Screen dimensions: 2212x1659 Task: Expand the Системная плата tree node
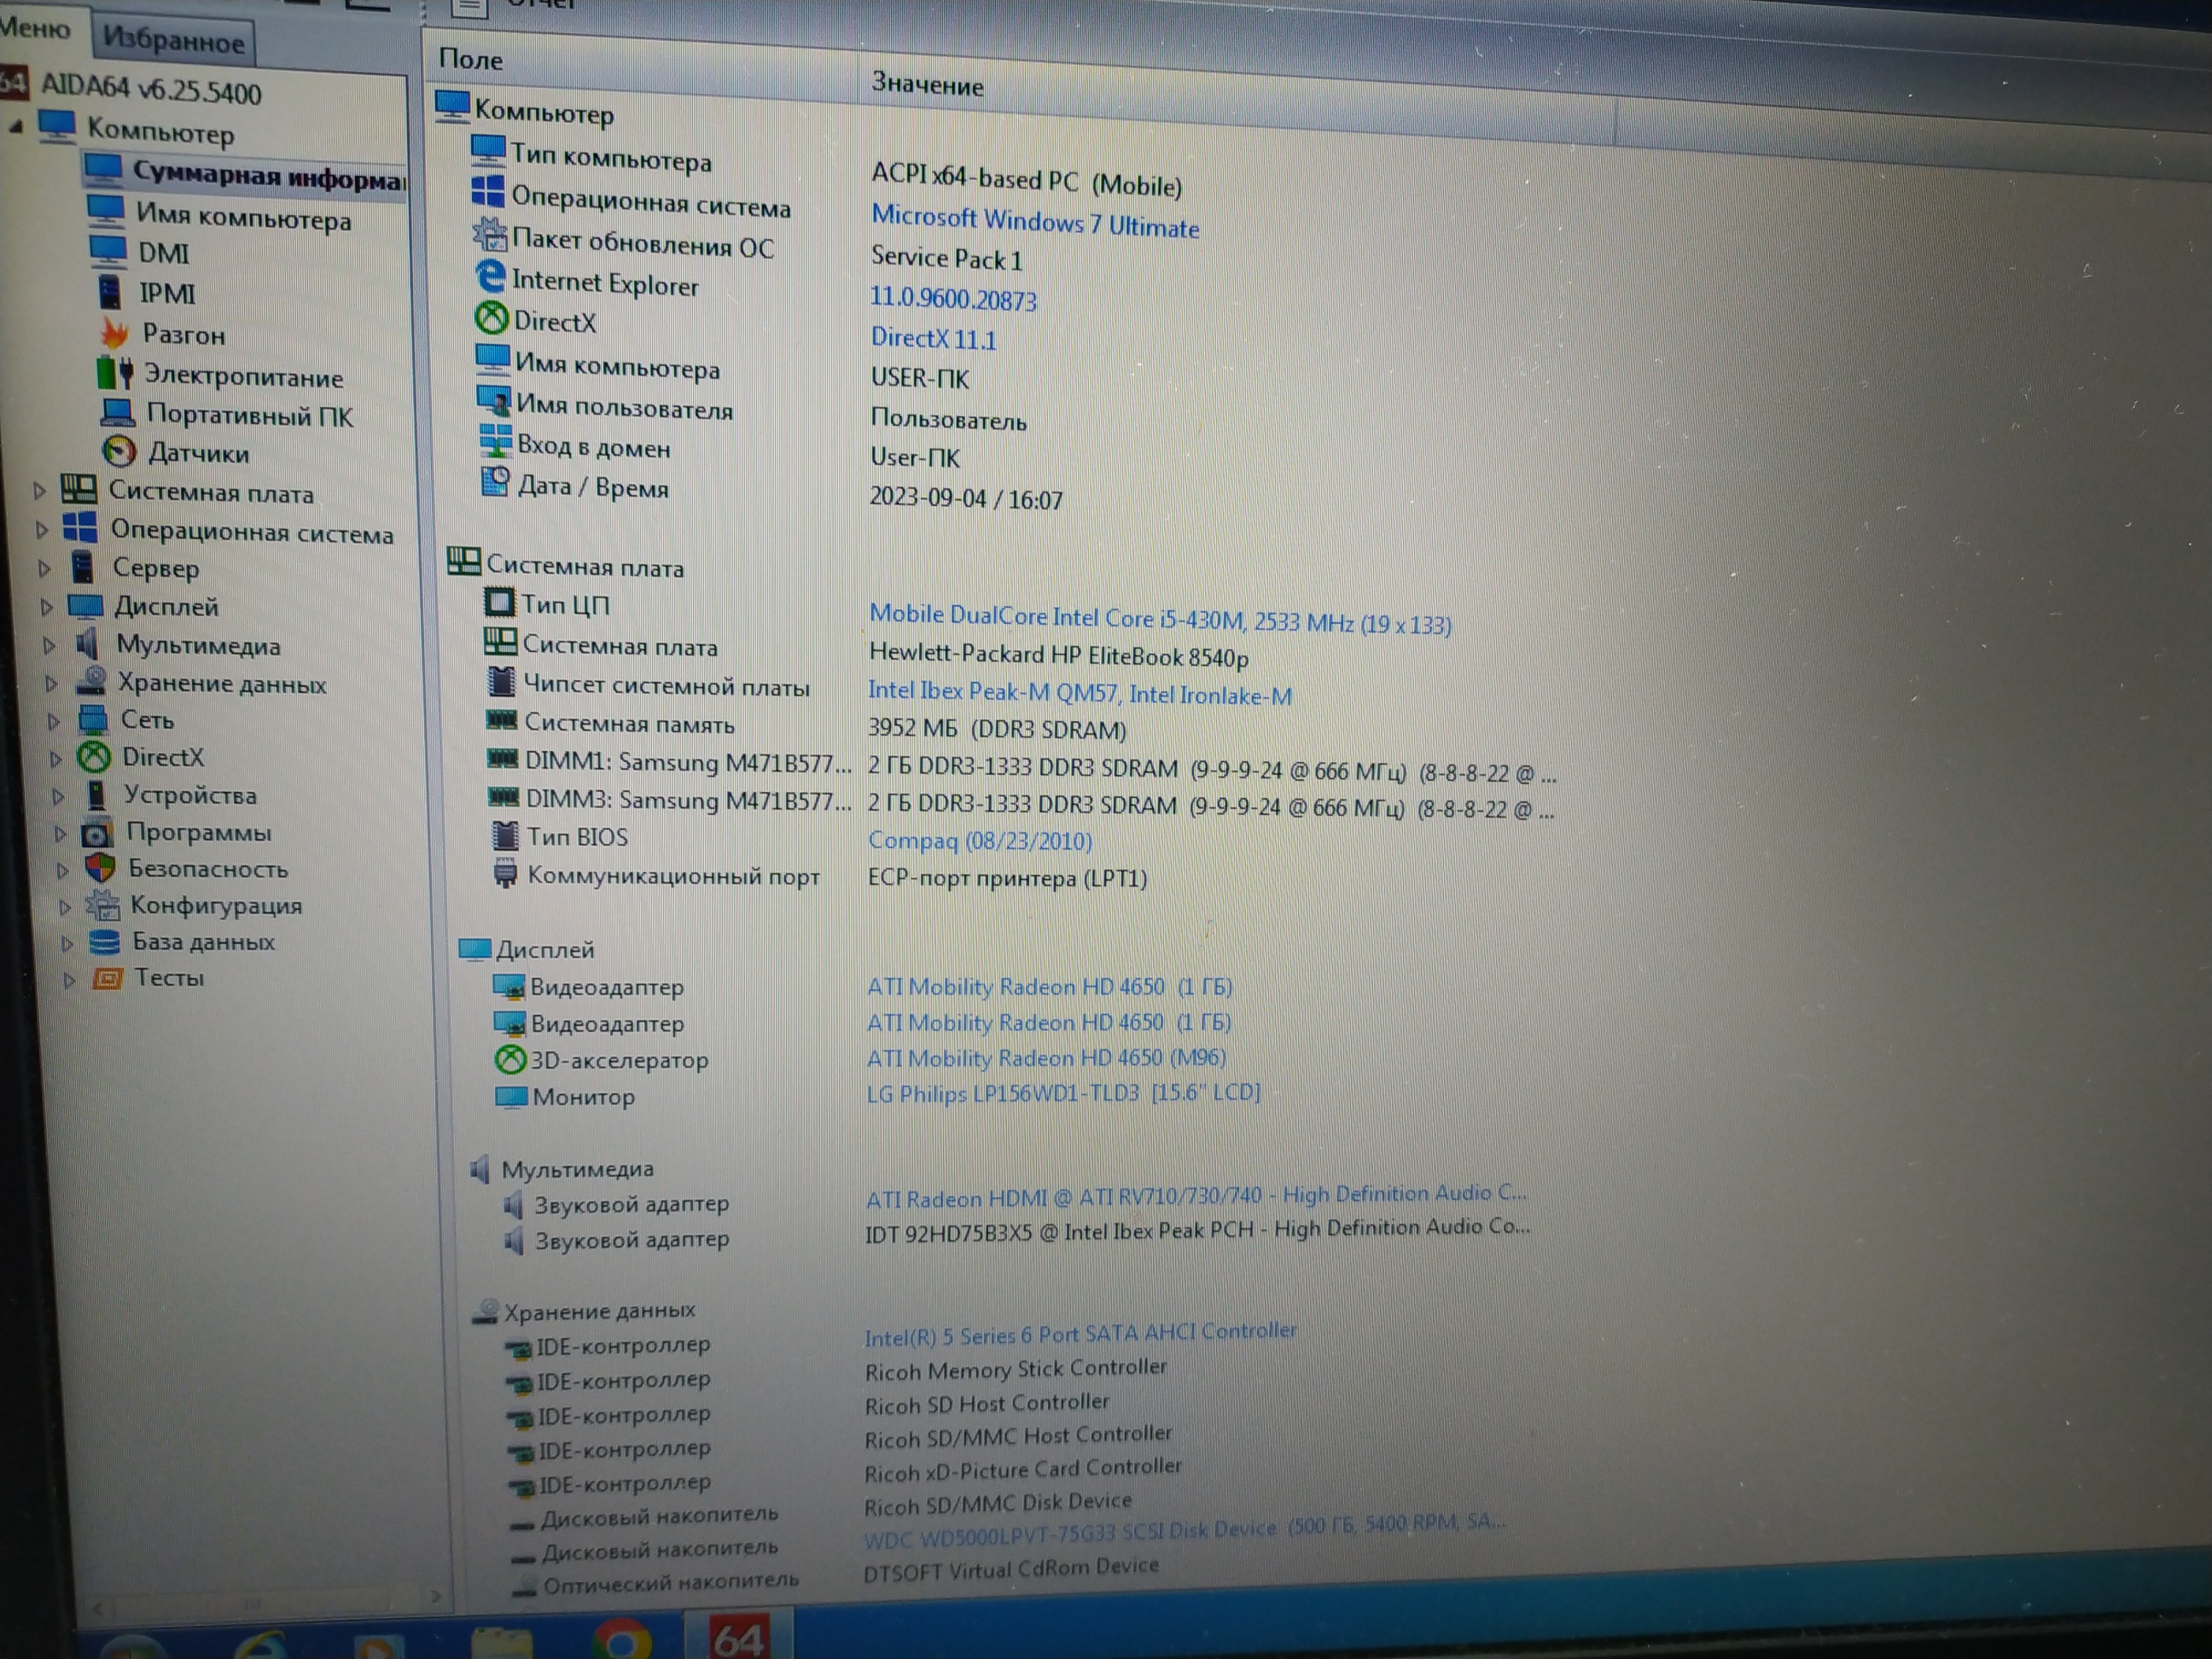(x=39, y=490)
